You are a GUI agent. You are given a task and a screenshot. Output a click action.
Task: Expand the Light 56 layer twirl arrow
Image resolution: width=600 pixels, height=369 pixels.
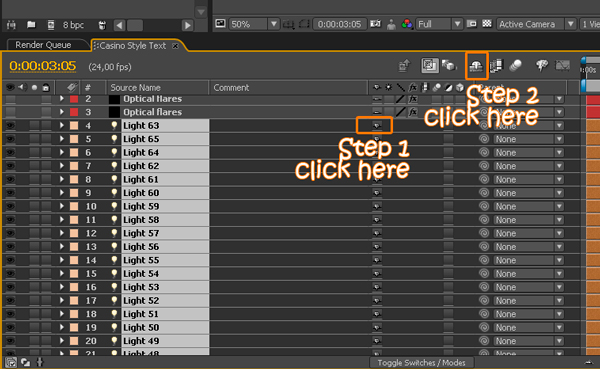click(x=62, y=247)
